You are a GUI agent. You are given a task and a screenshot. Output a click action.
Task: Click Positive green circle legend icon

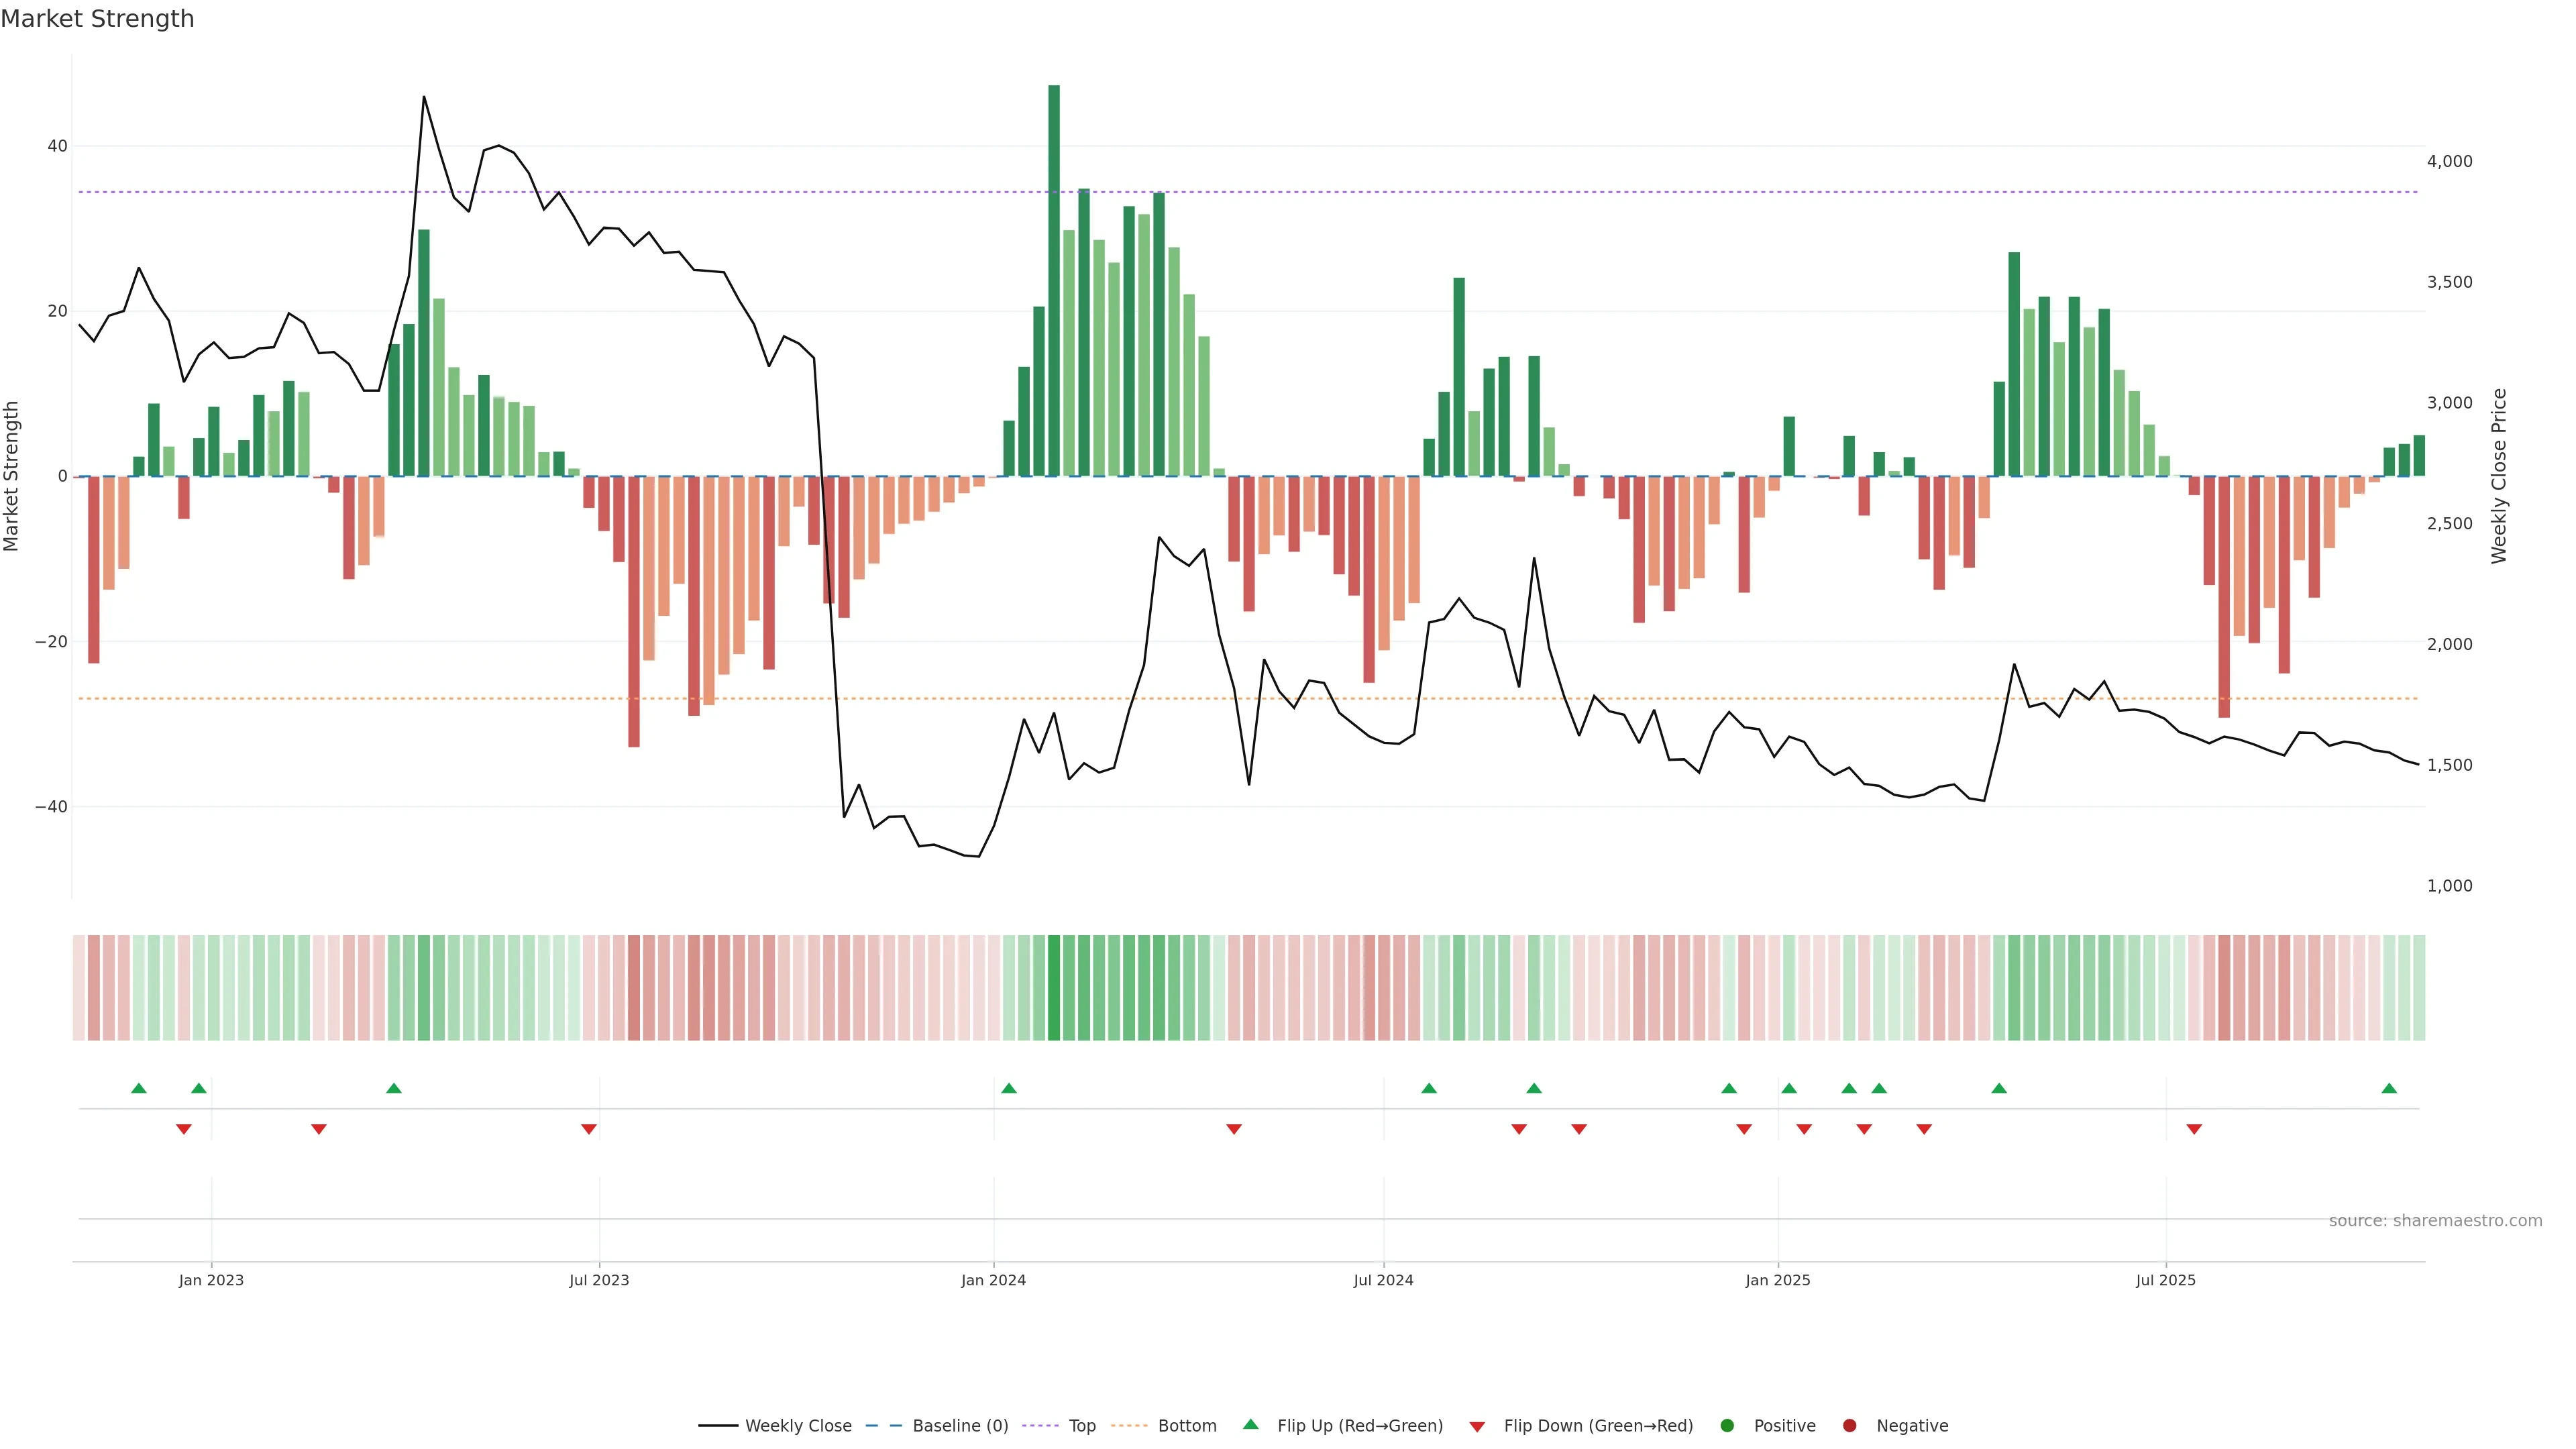[1727, 1425]
